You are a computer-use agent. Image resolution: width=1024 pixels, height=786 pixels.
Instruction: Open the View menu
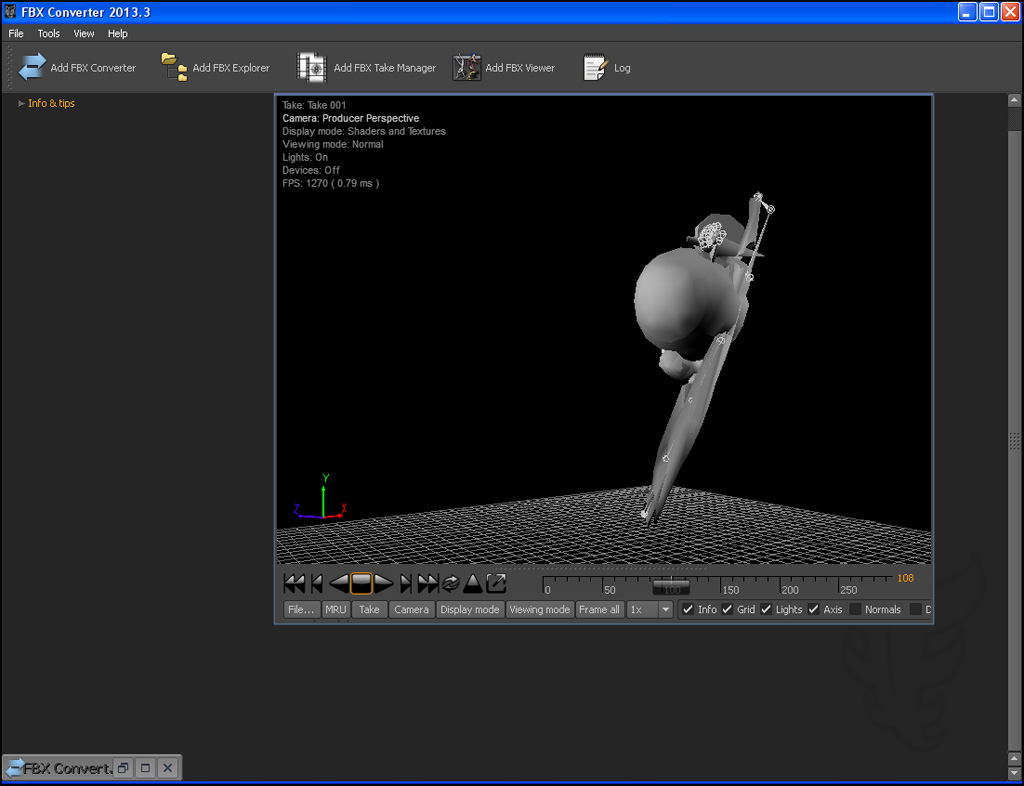click(x=84, y=33)
